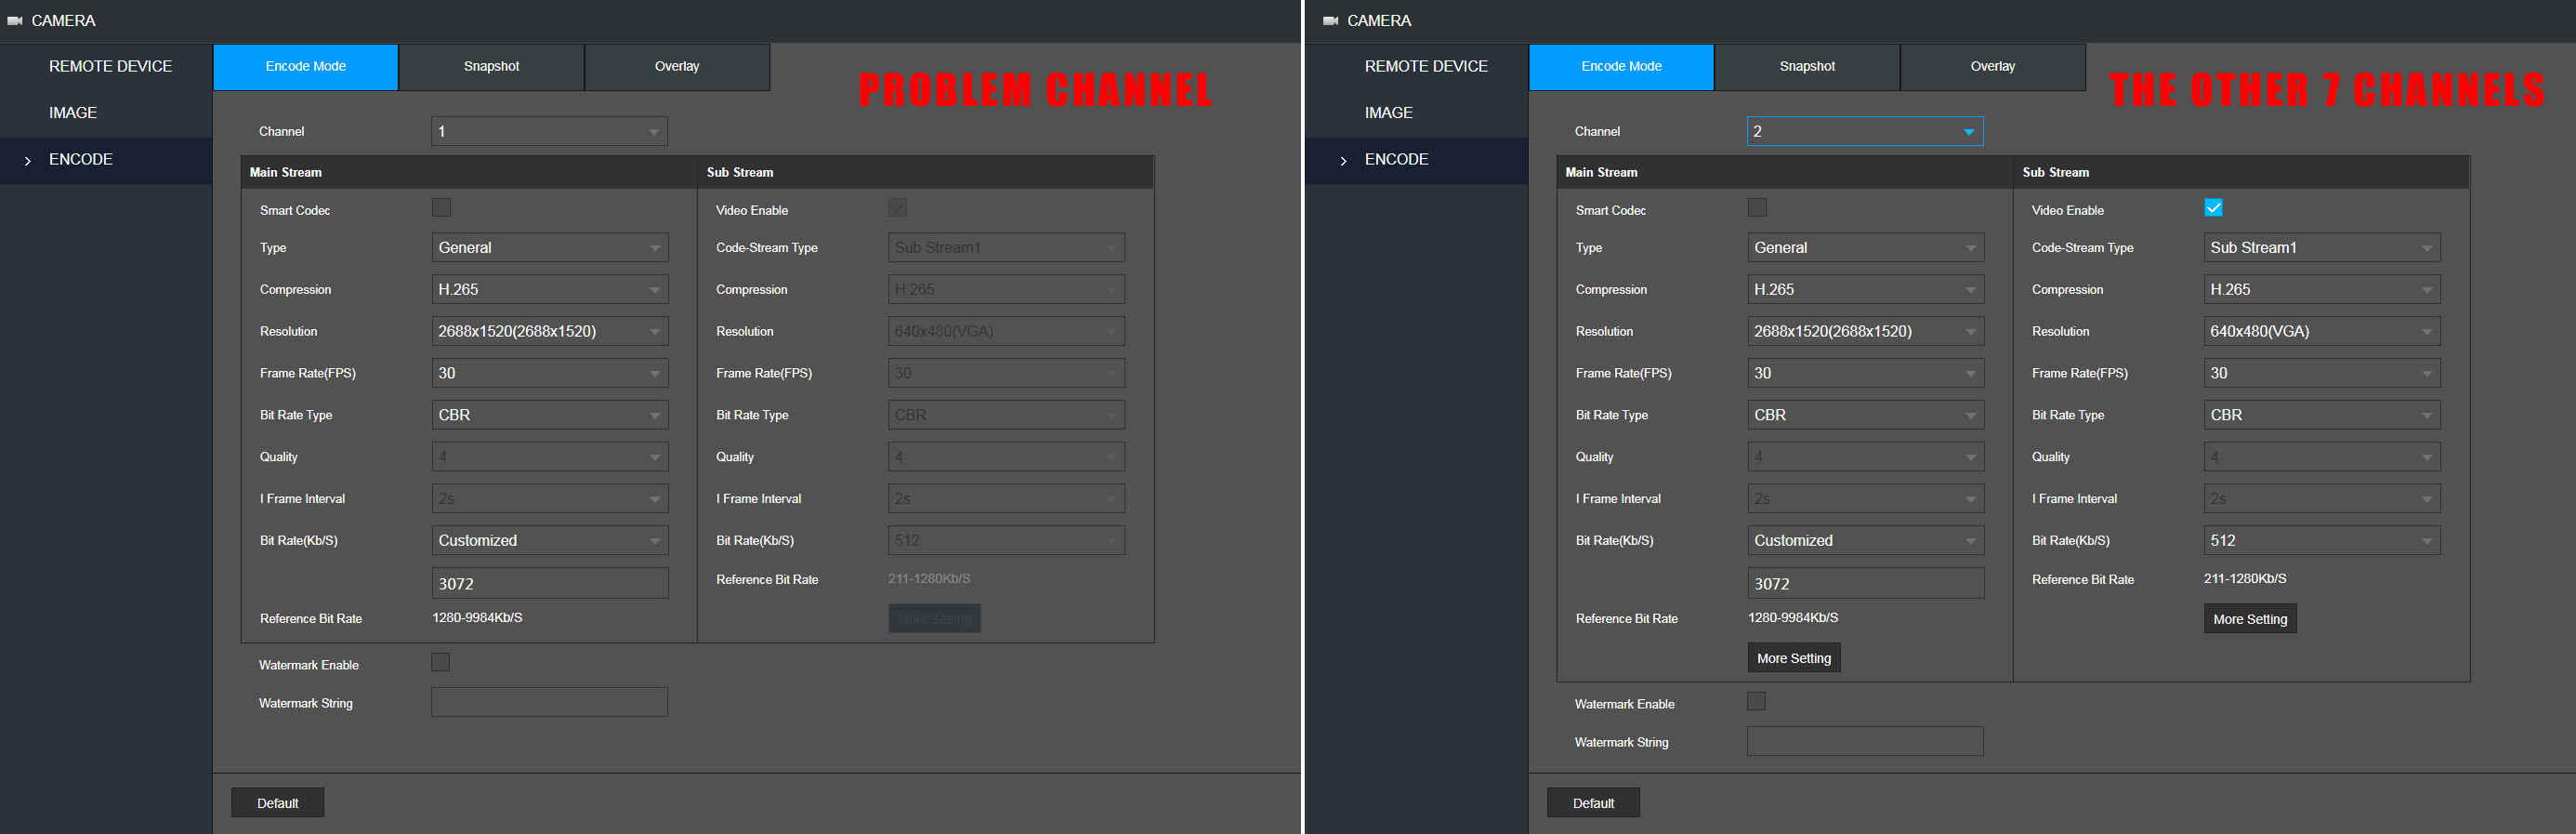The width and height of the screenshot is (2576, 834).
Task: Switch to Overlay tab in right panel
Action: tap(1994, 67)
